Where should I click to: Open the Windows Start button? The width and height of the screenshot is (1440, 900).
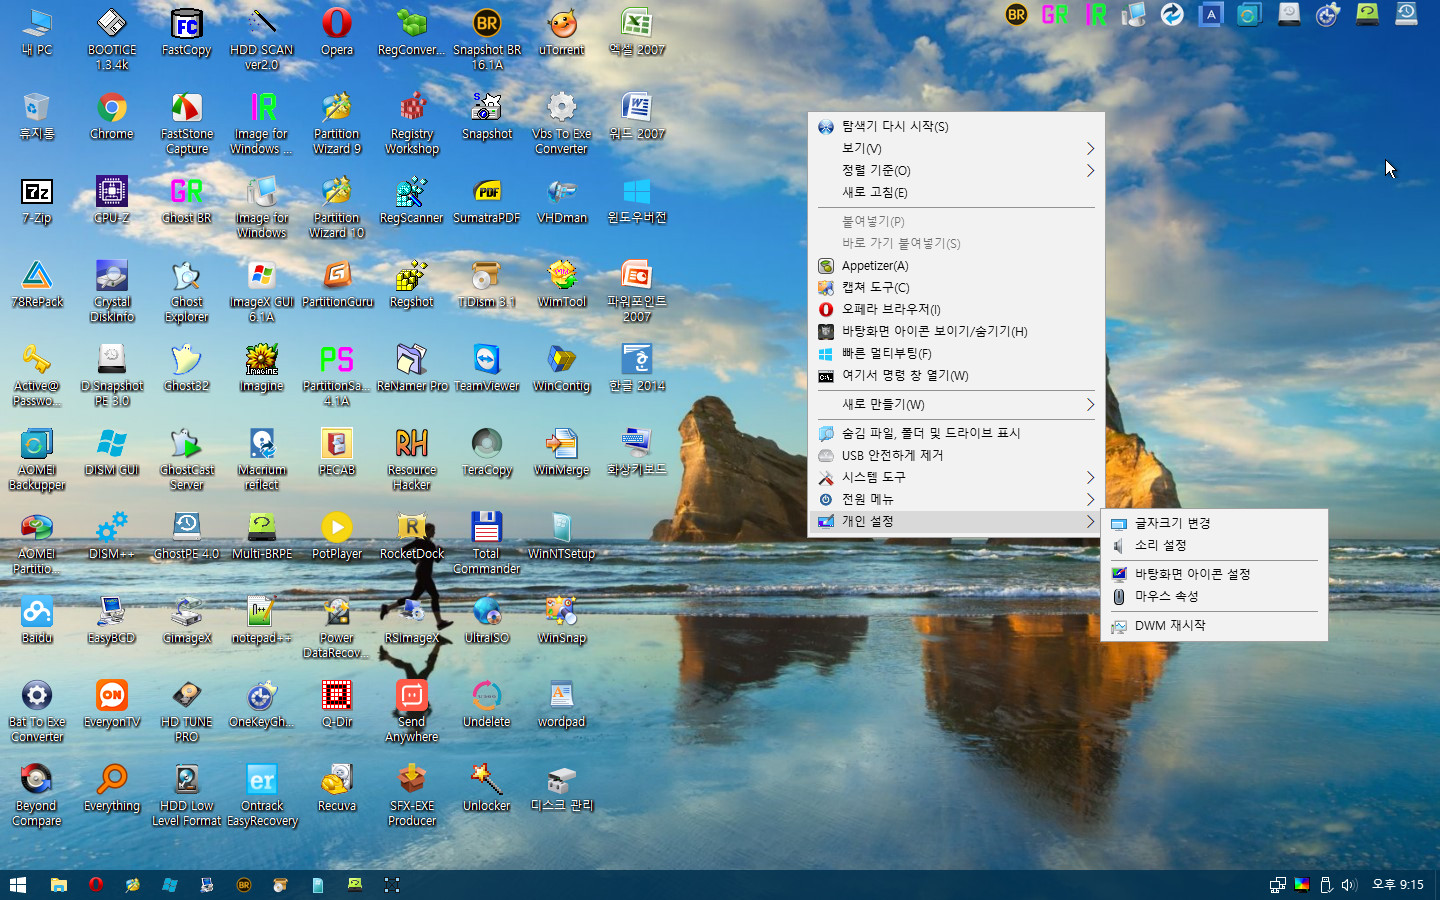click(17, 885)
